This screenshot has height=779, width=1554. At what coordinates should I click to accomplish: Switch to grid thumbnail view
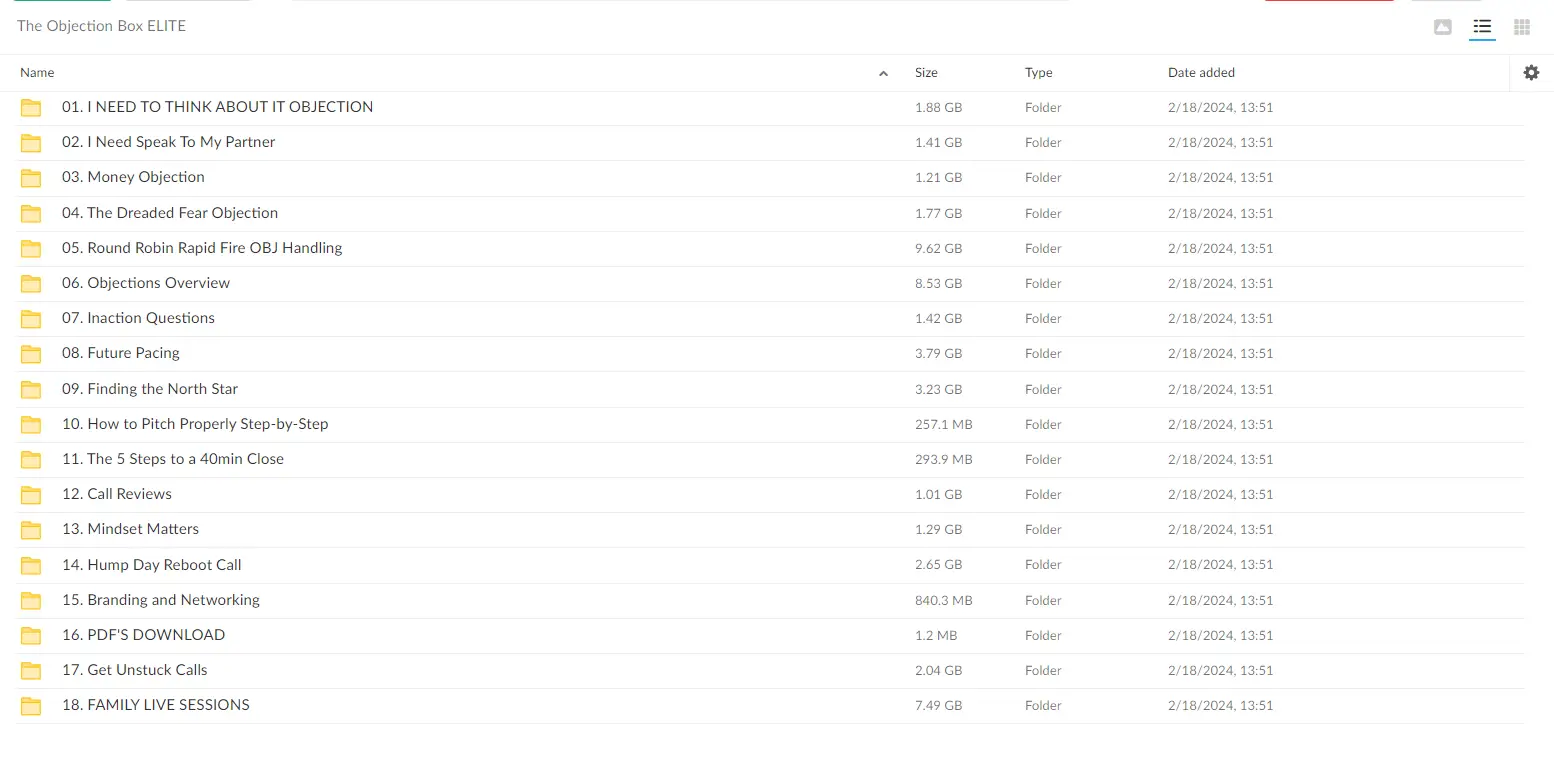point(1522,27)
